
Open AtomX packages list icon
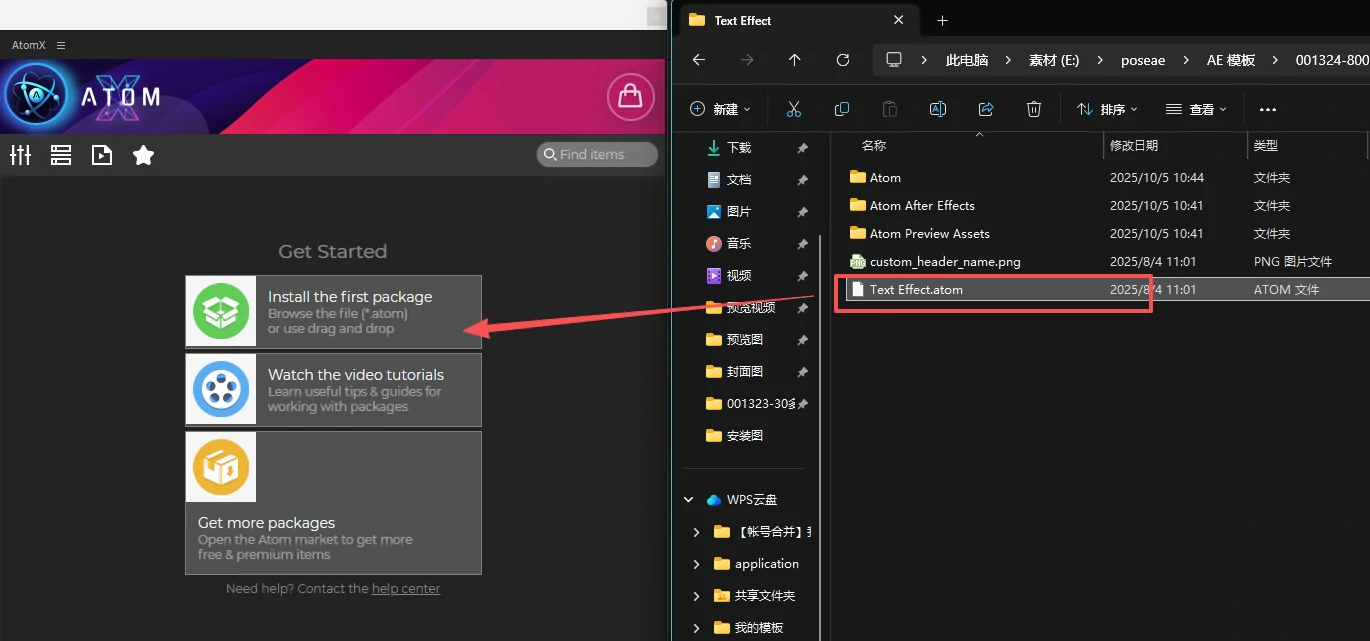(x=61, y=155)
